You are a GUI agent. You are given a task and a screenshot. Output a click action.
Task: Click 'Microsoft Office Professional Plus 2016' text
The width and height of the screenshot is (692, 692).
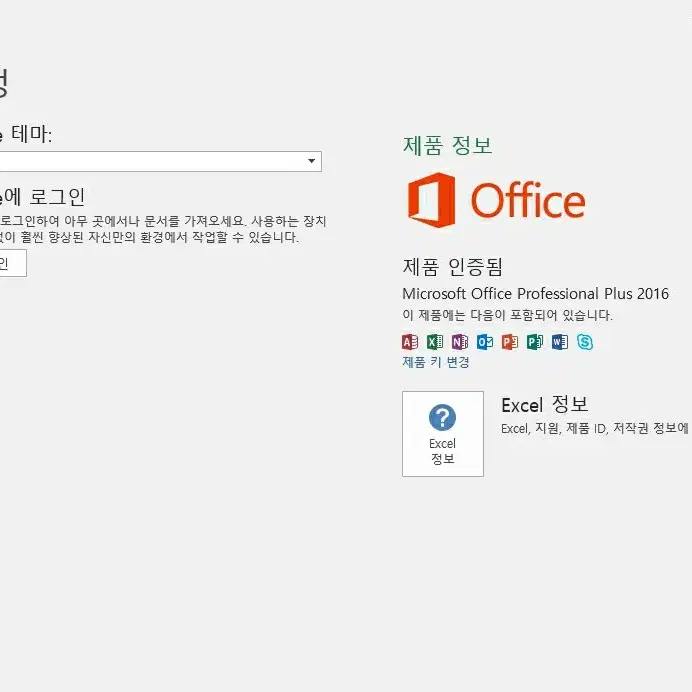click(x=535, y=293)
